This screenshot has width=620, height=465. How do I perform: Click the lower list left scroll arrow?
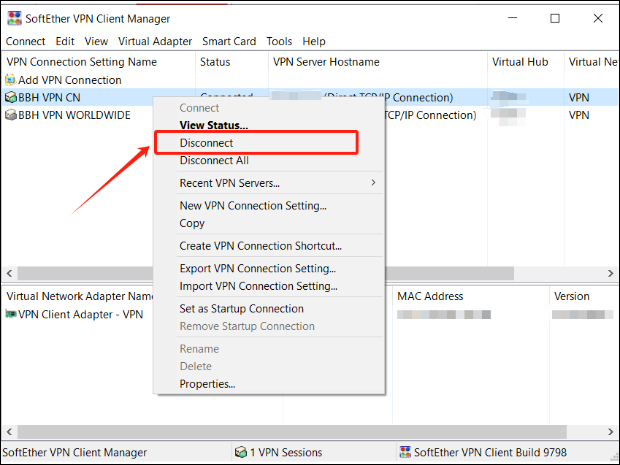pyautogui.click(x=9, y=432)
